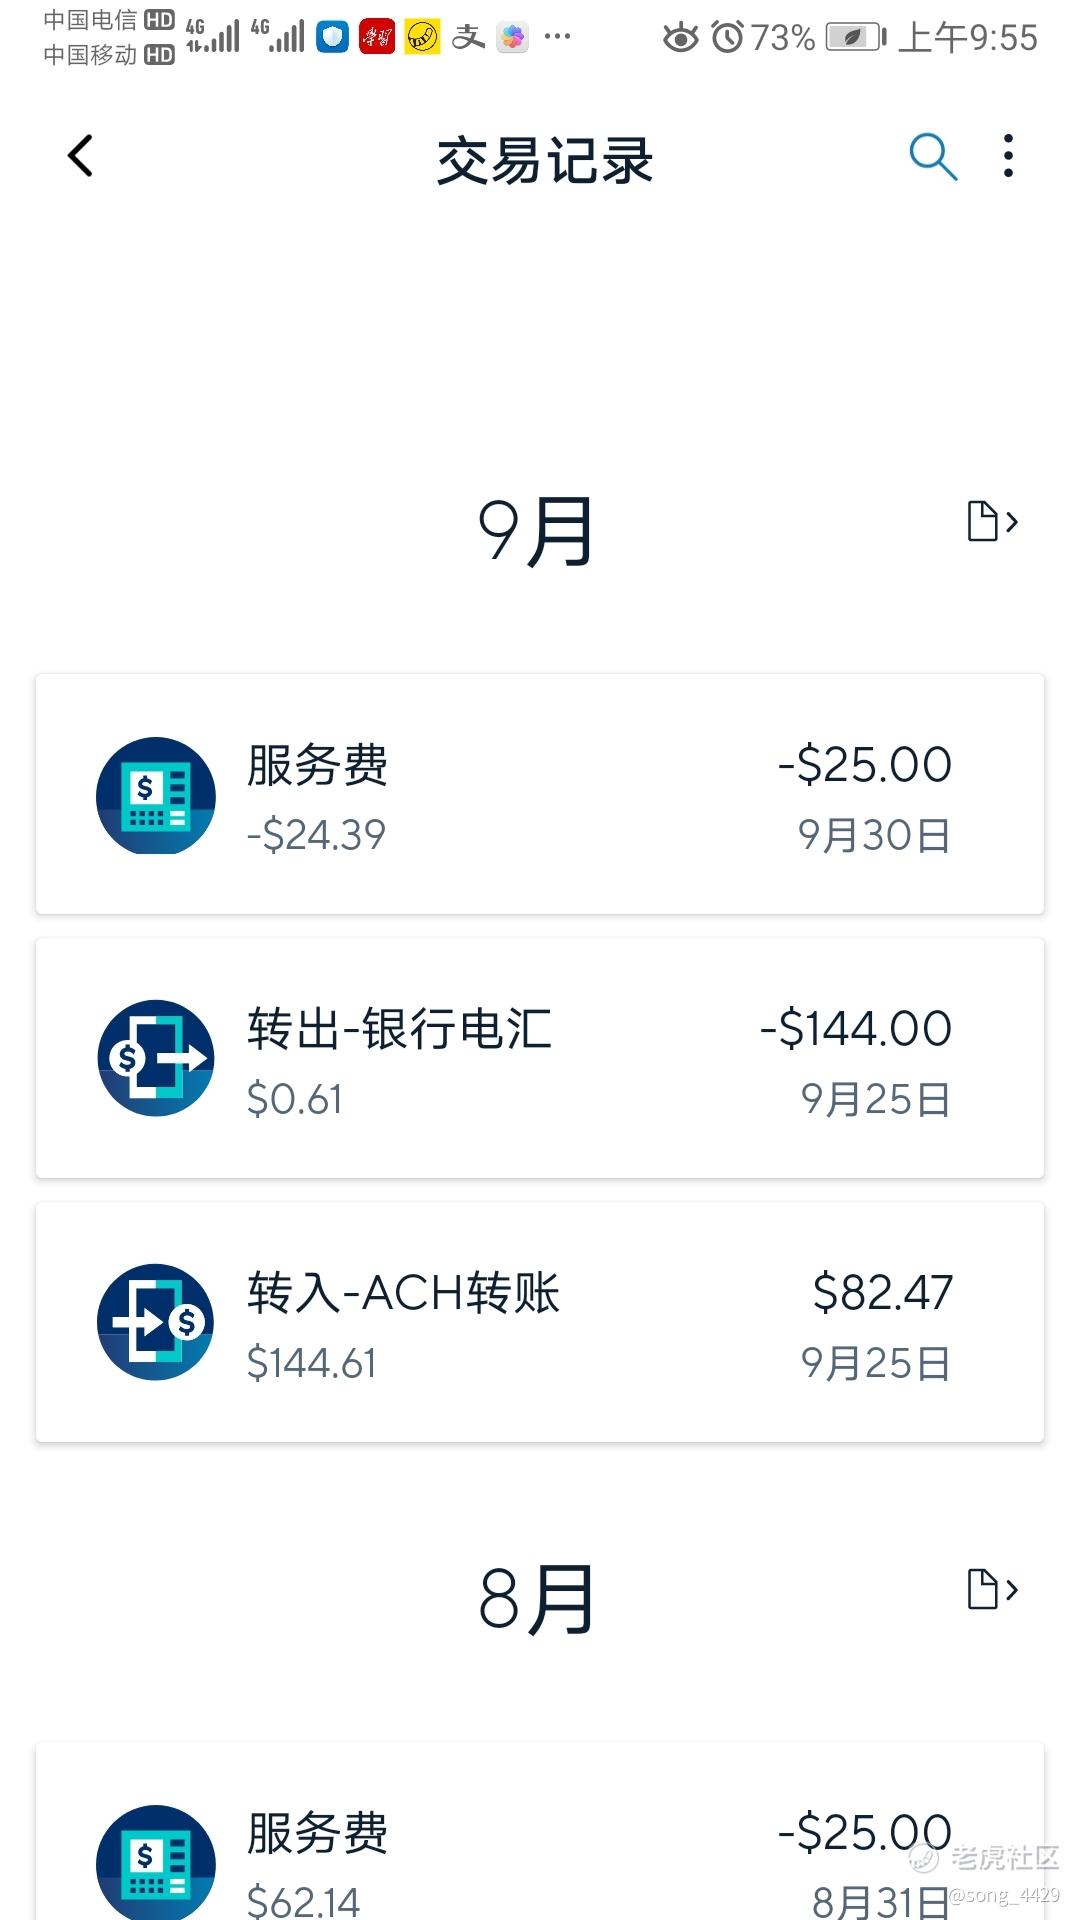1080x1920 pixels.
Task: Open the 服务费 -$25.00 transaction for 9月30日
Action: 540,794
